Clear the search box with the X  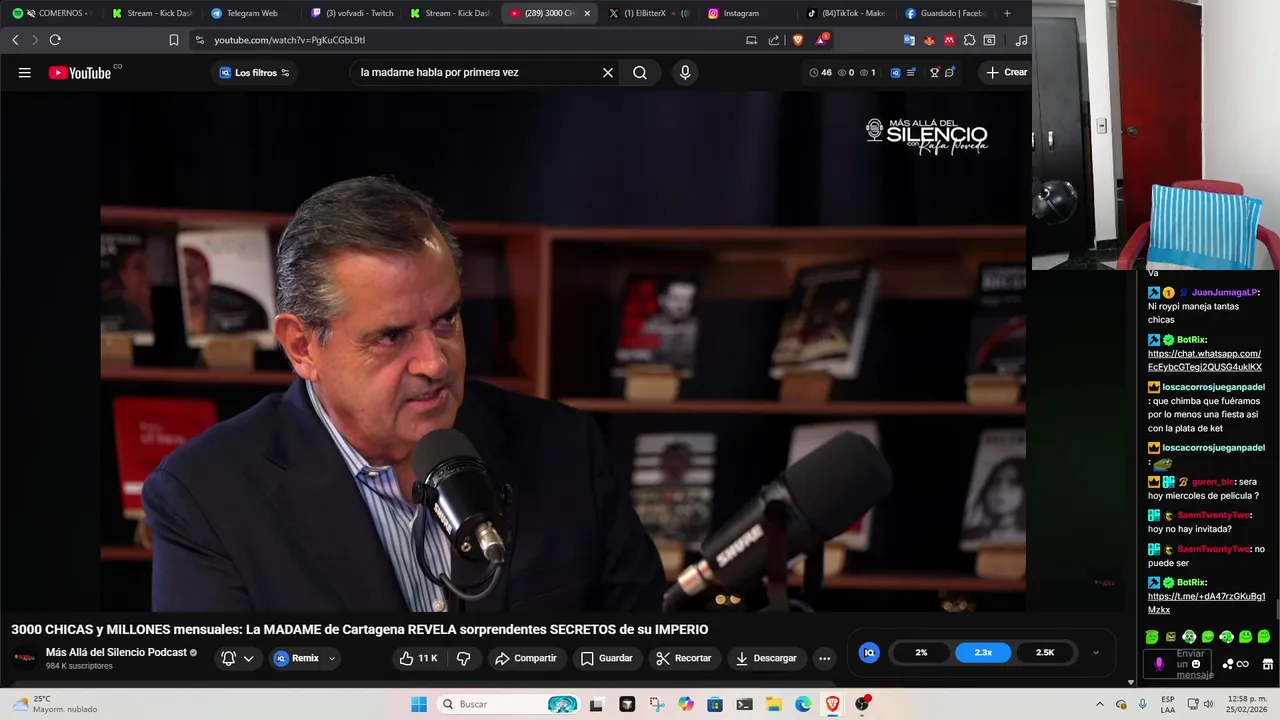[607, 72]
